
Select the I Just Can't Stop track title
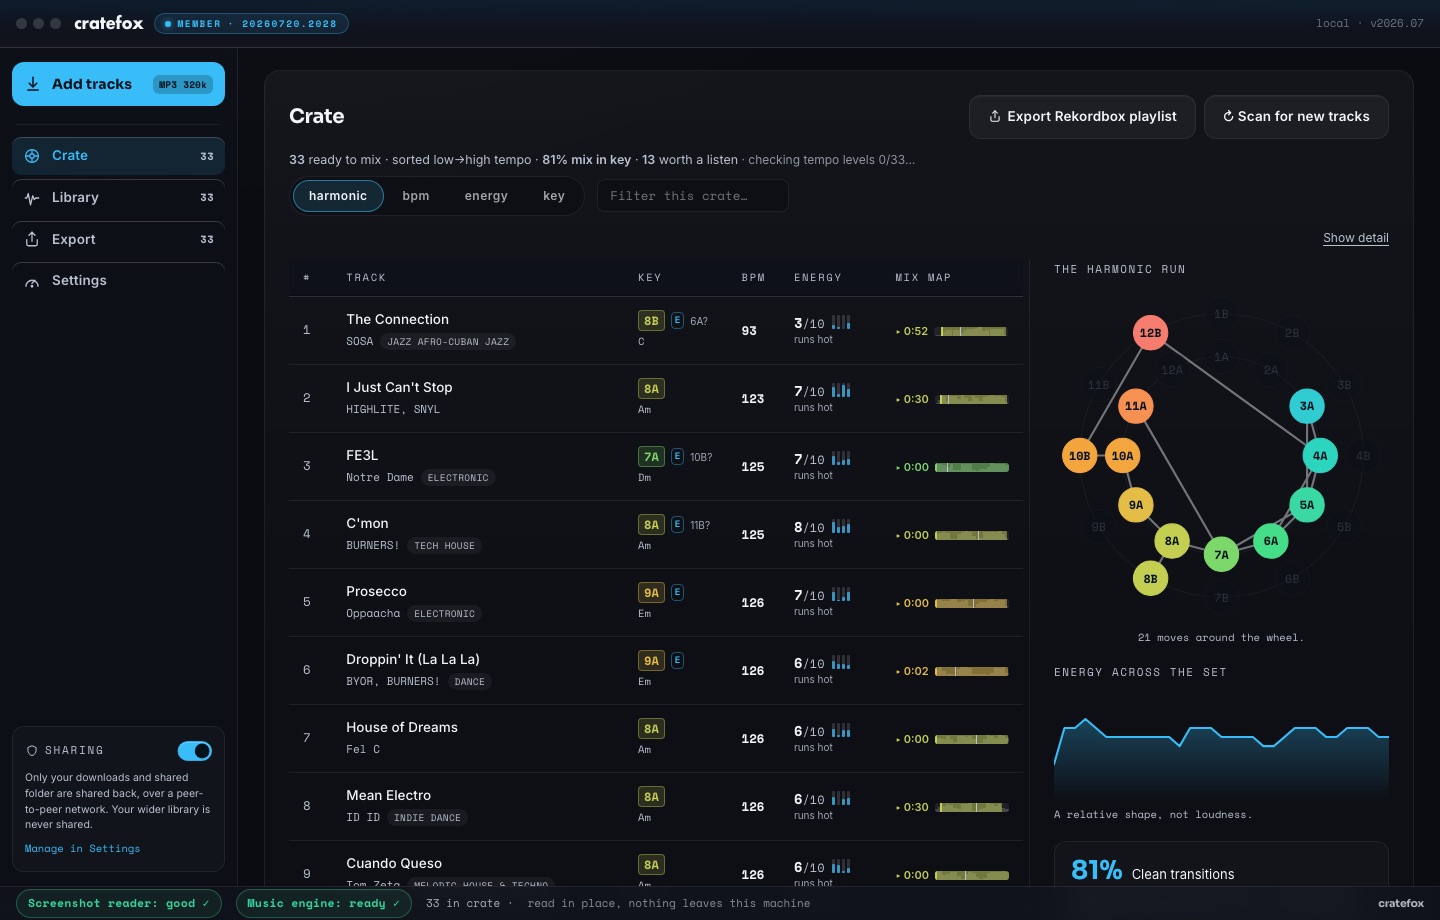[399, 388]
